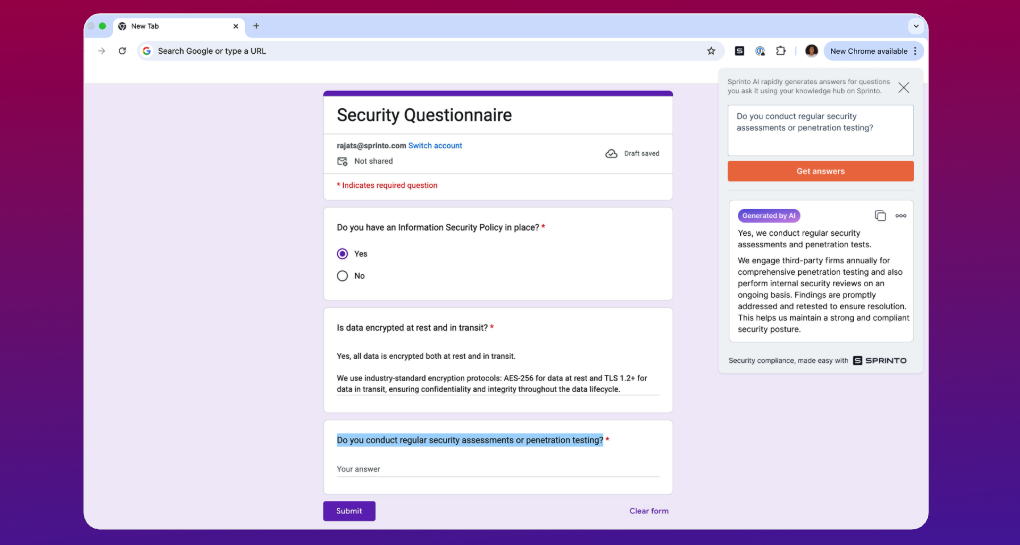
Task: Click the Clear form link
Action: point(648,511)
